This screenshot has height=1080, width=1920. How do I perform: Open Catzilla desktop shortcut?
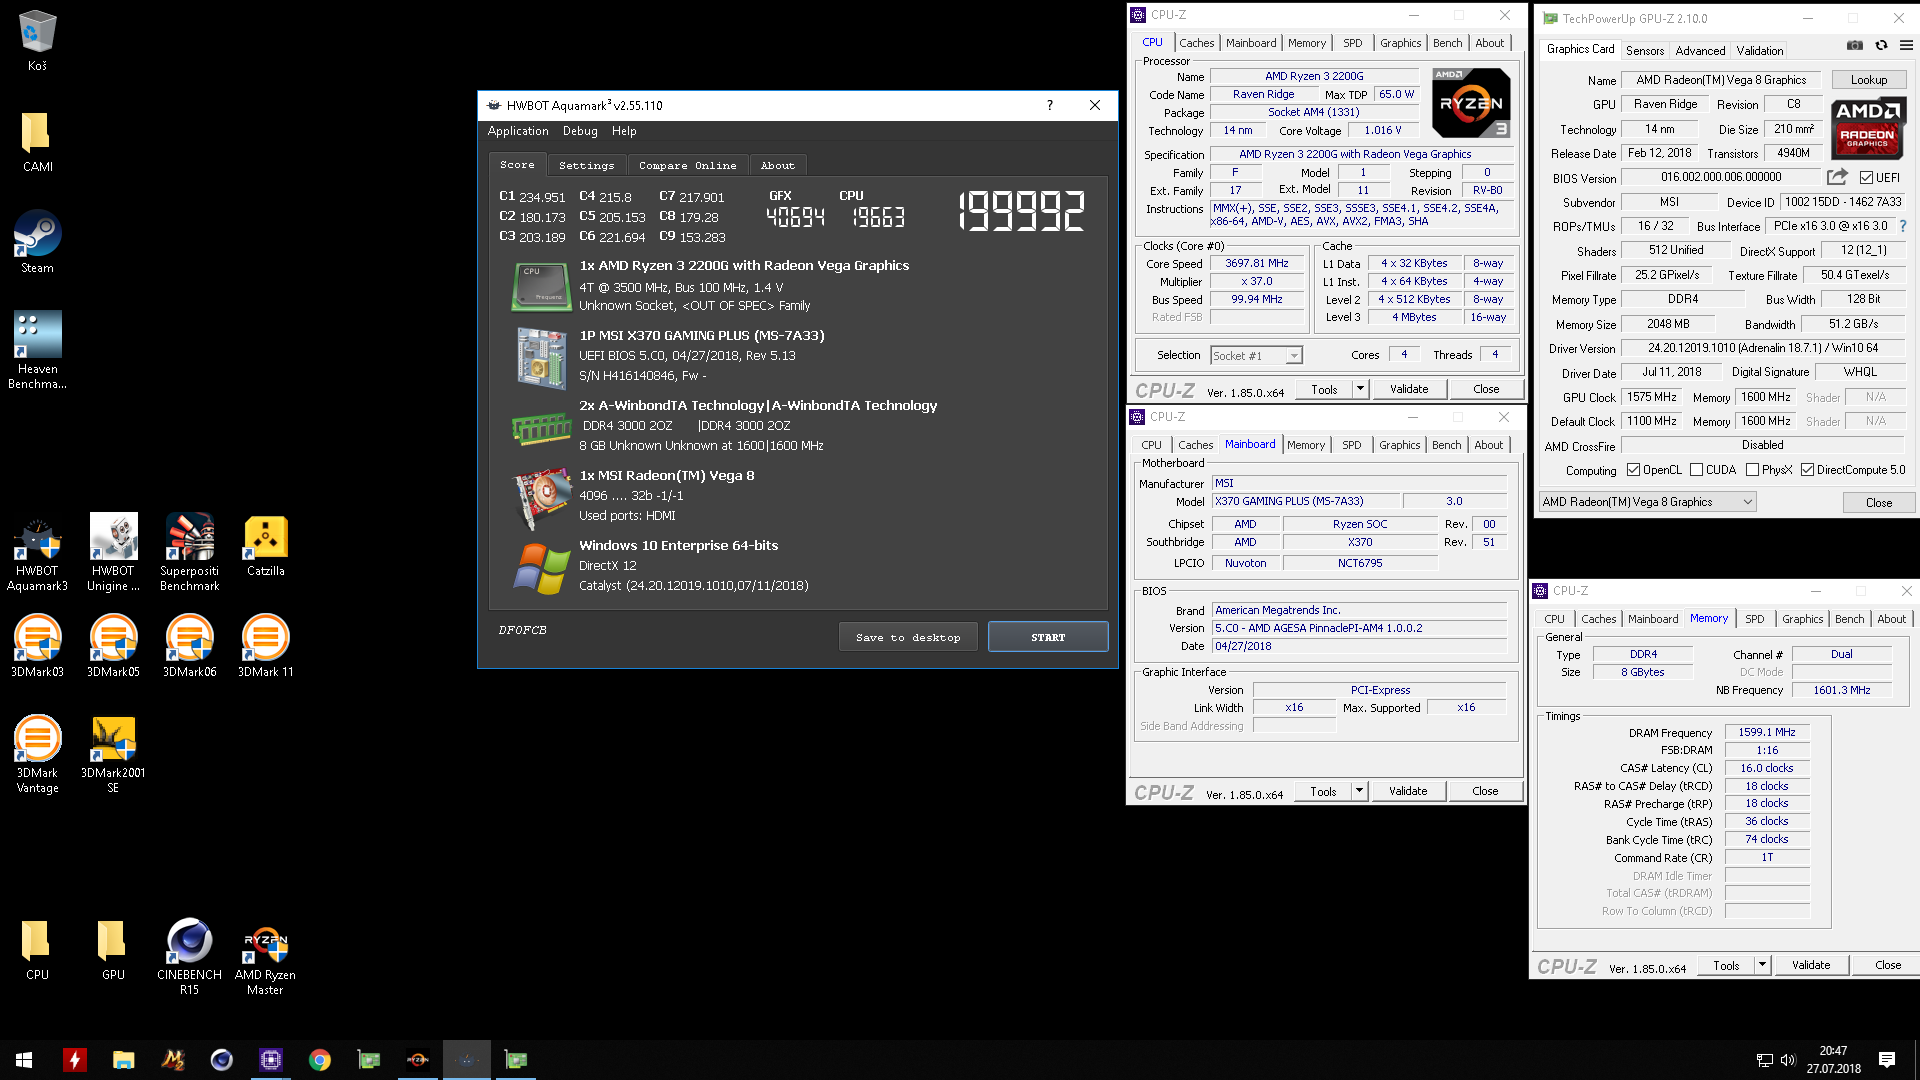pos(265,546)
